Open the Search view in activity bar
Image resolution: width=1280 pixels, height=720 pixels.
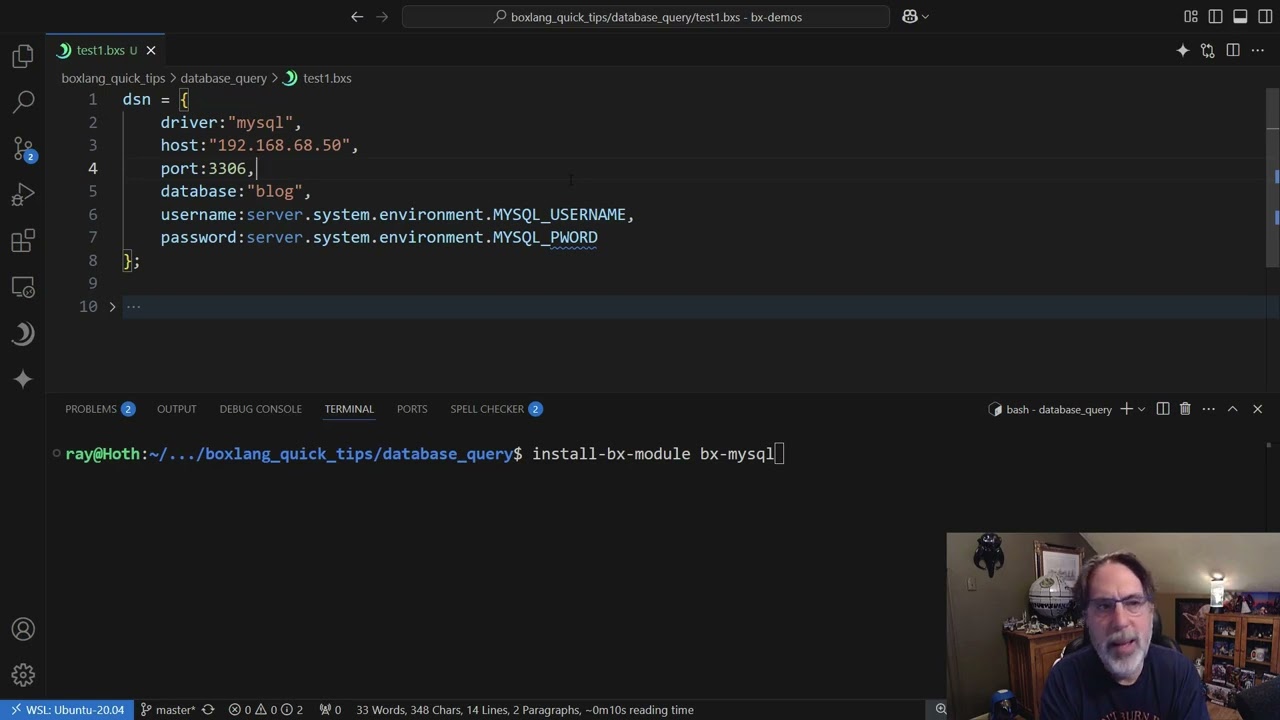point(23,102)
